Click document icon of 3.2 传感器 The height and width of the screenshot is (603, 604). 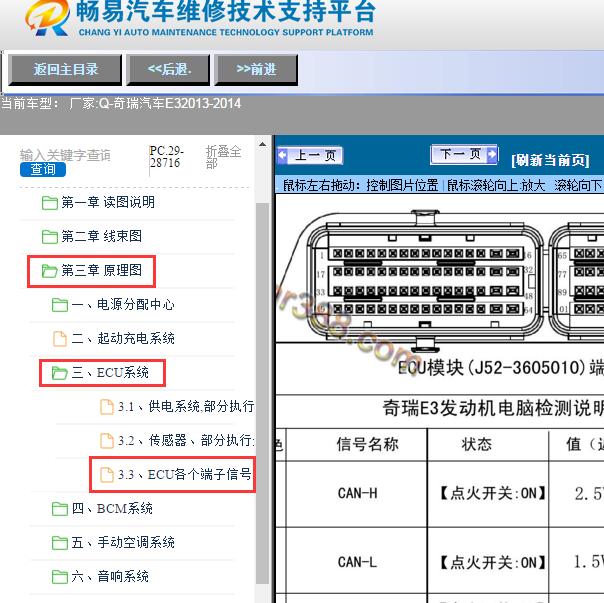107,441
